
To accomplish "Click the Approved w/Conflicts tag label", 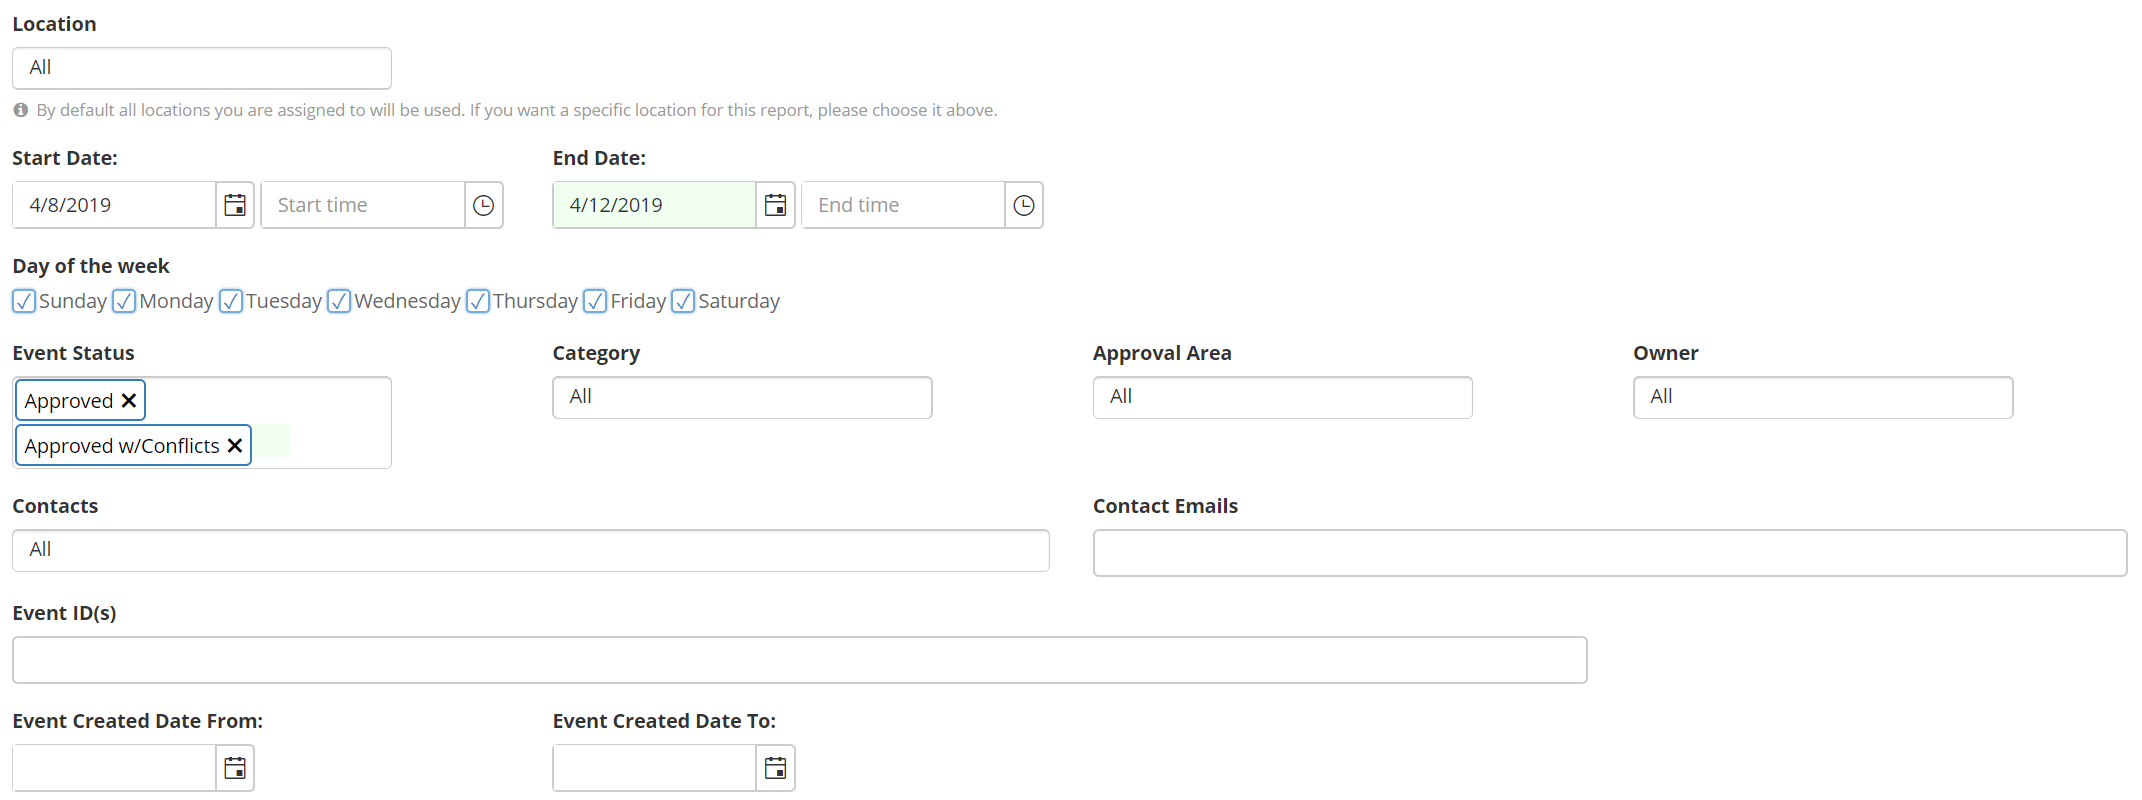I will point(122,446).
